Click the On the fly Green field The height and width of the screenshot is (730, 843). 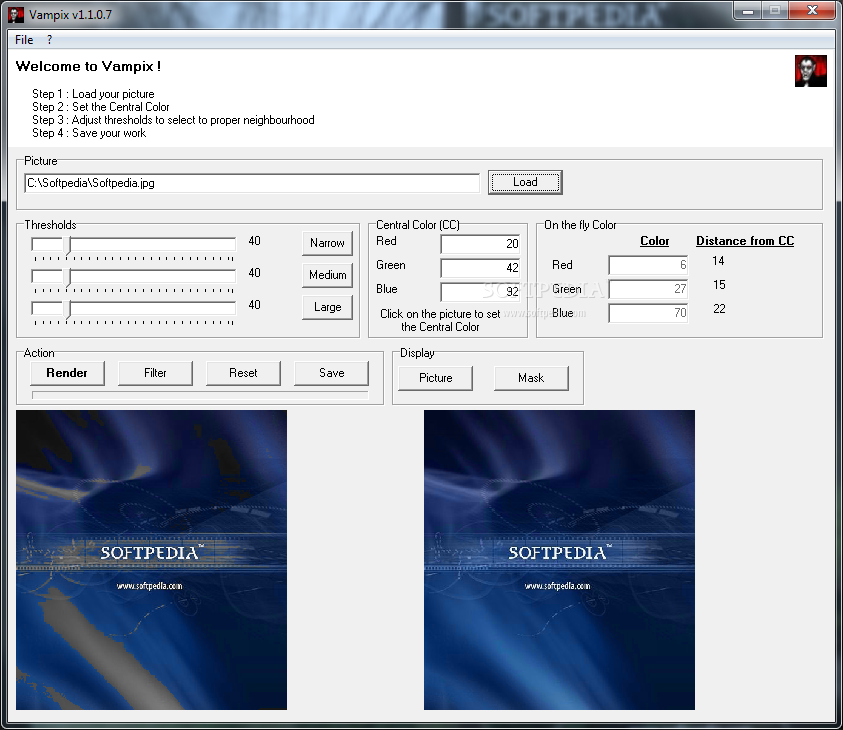(648, 289)
